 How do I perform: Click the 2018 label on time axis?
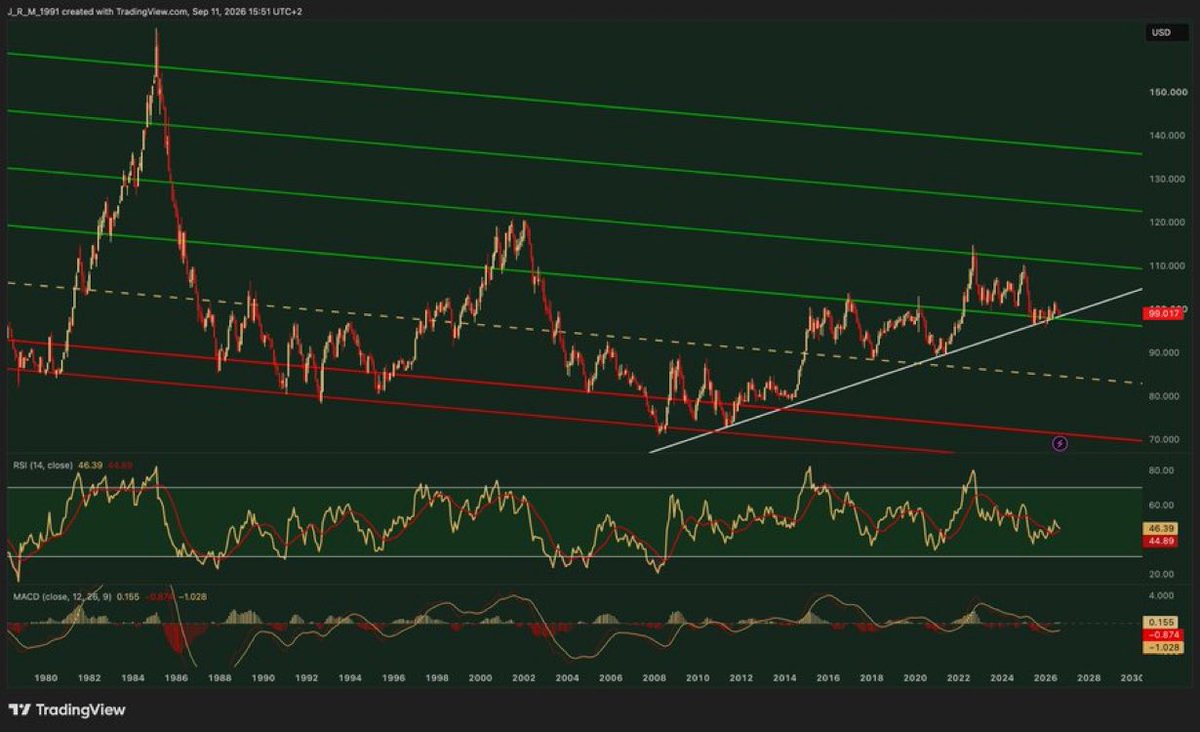[871, 677]
